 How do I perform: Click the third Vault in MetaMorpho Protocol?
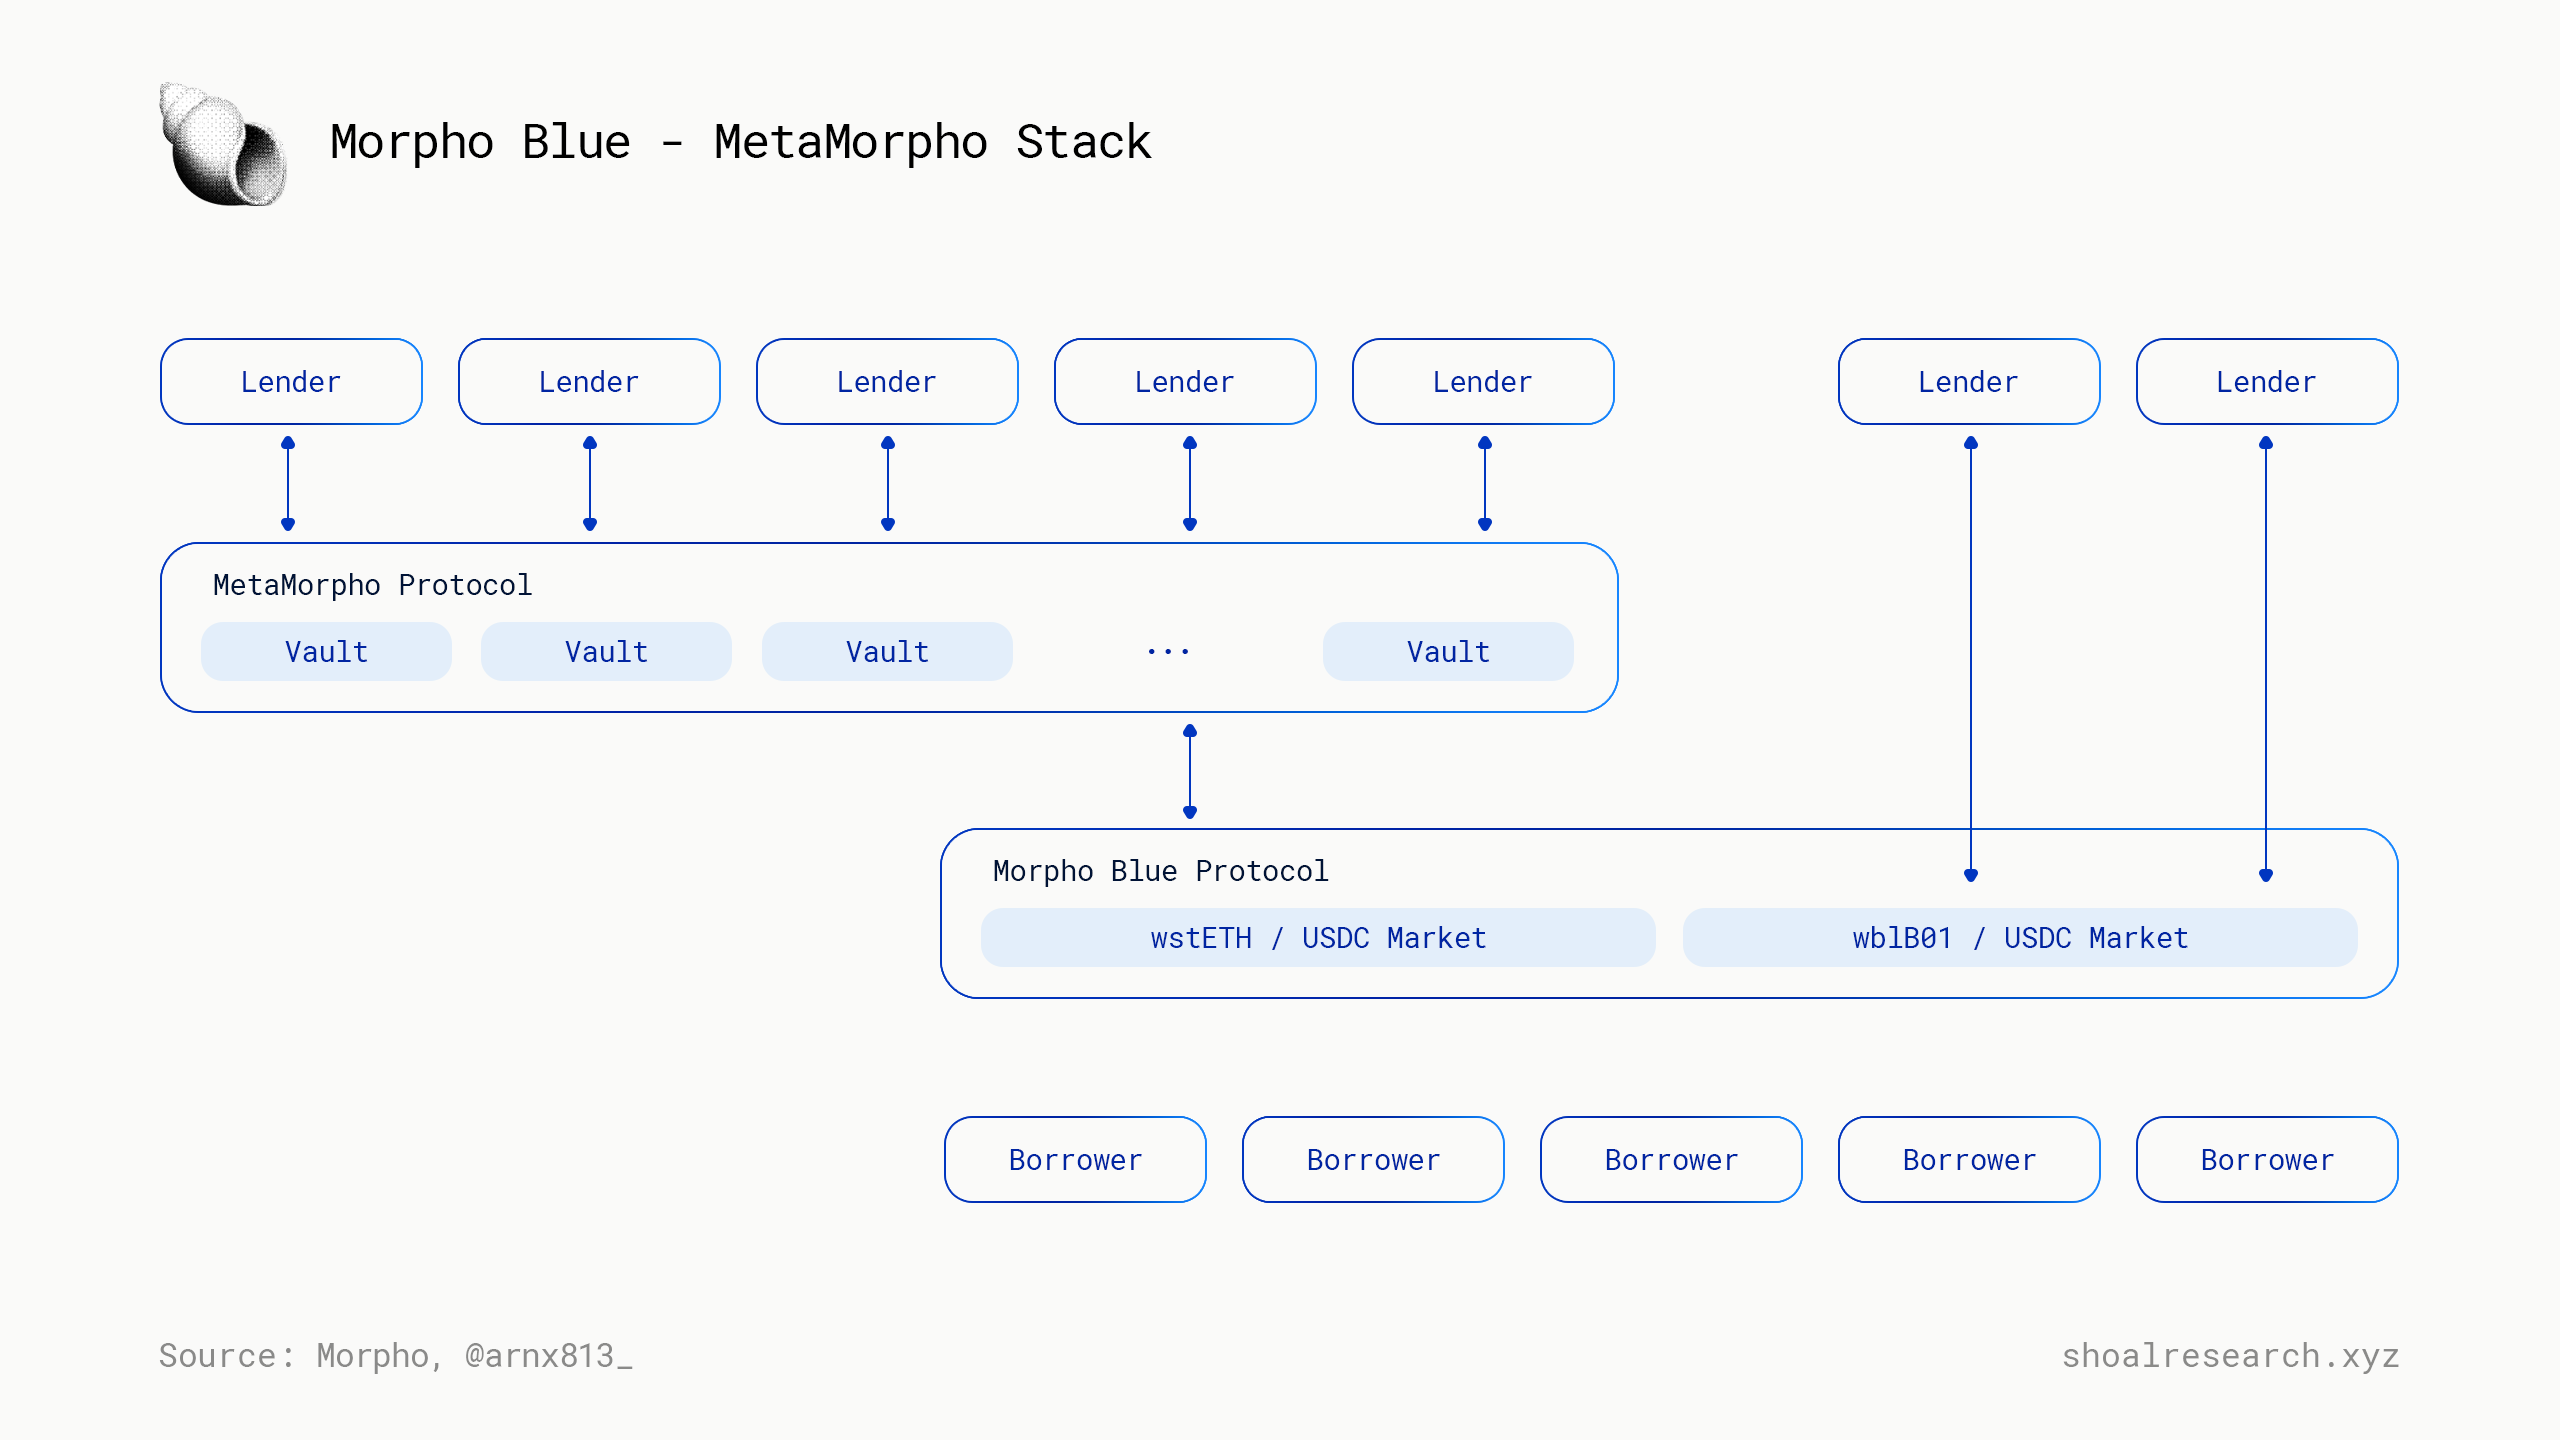pos(887,652)
